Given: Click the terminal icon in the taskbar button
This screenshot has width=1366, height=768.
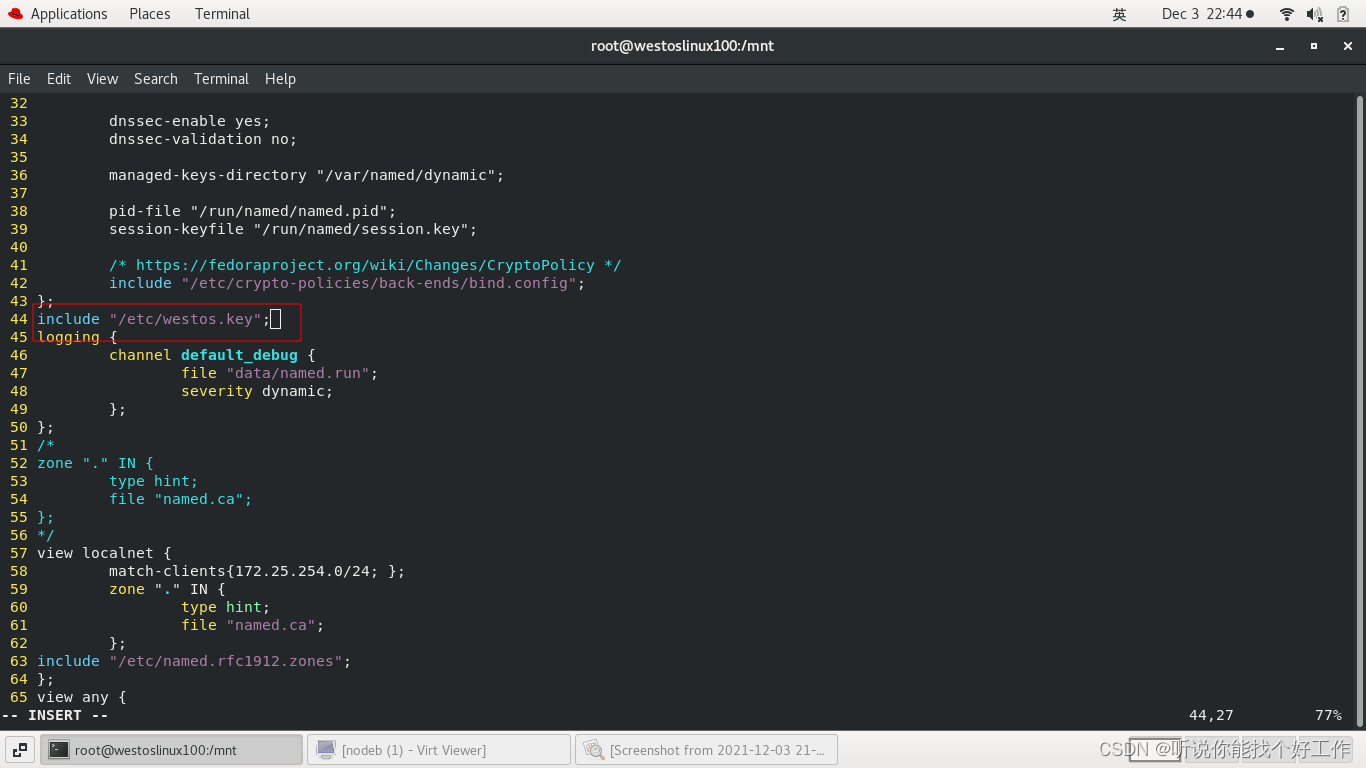Looking at the screenshot, I should (59, 750).
